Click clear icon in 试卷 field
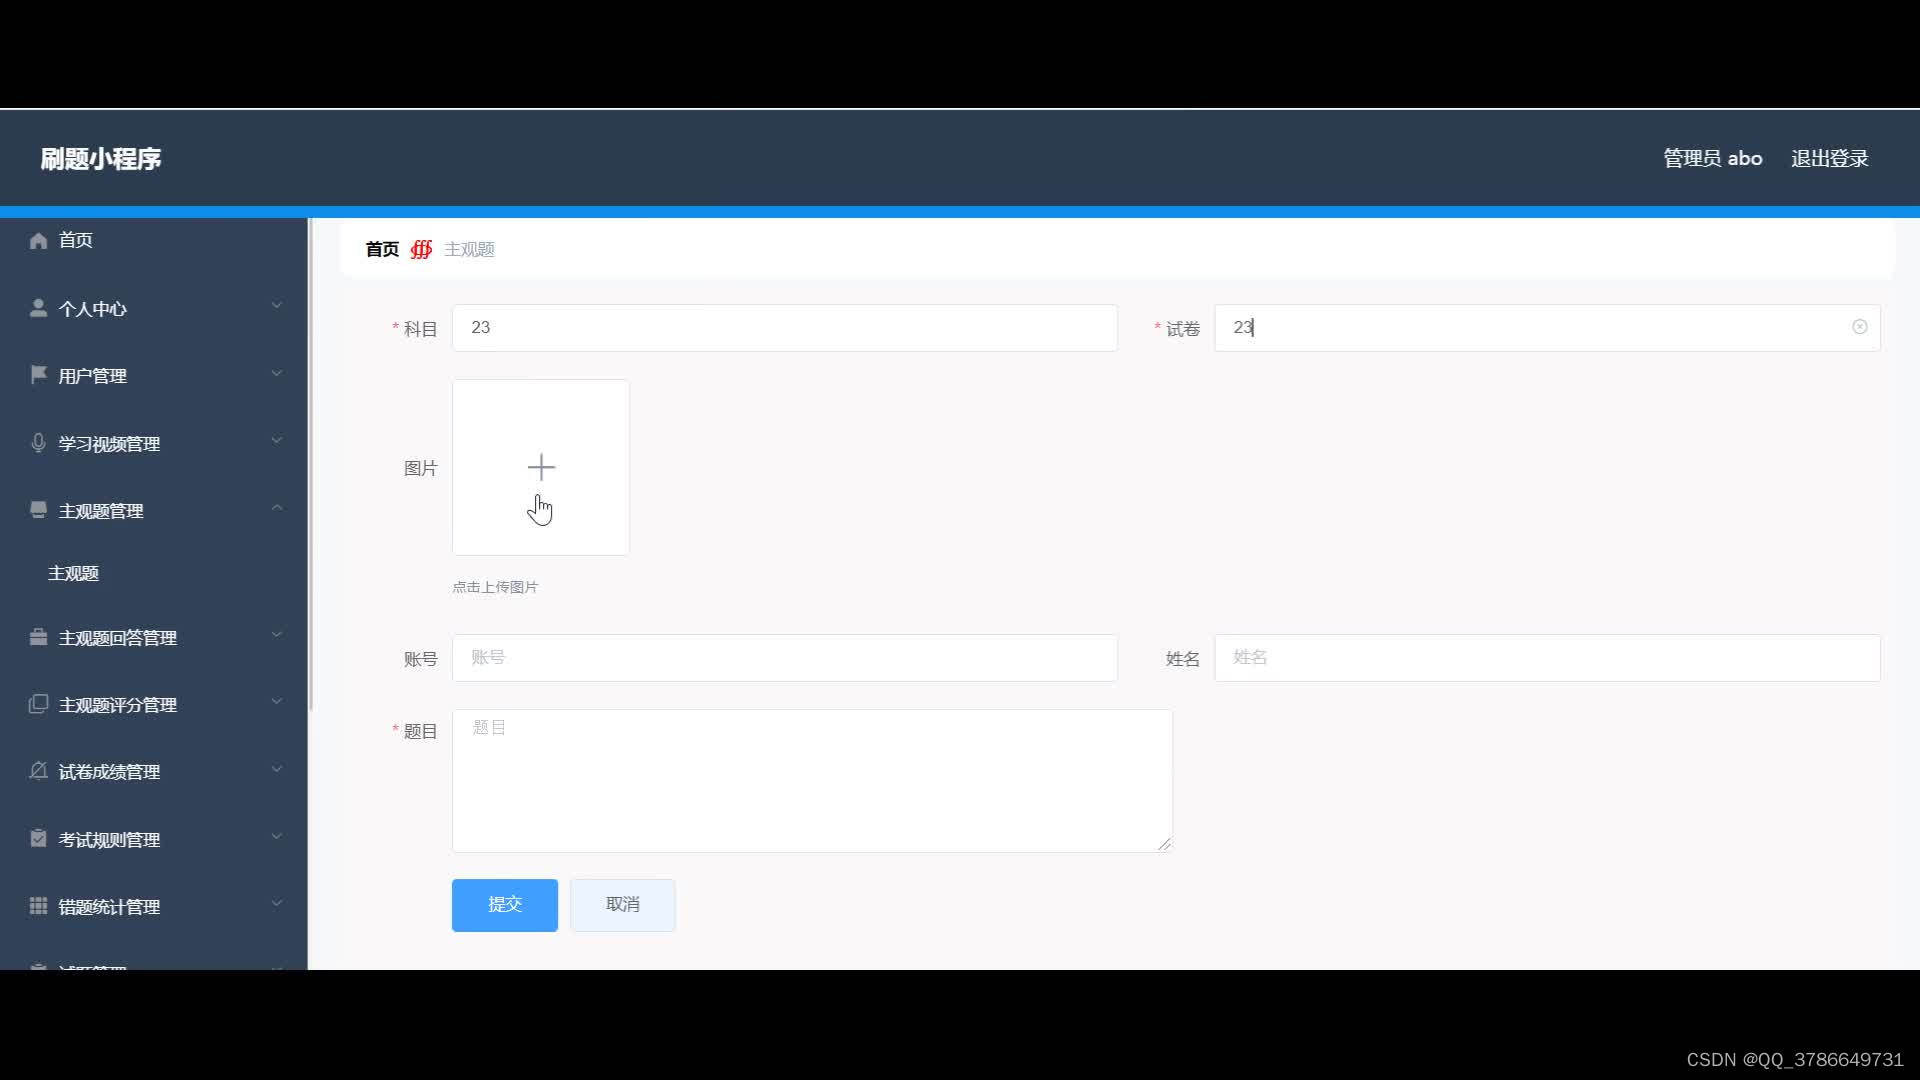The width and height of the screenshot is (1920, 1080). click(1859, 327)
